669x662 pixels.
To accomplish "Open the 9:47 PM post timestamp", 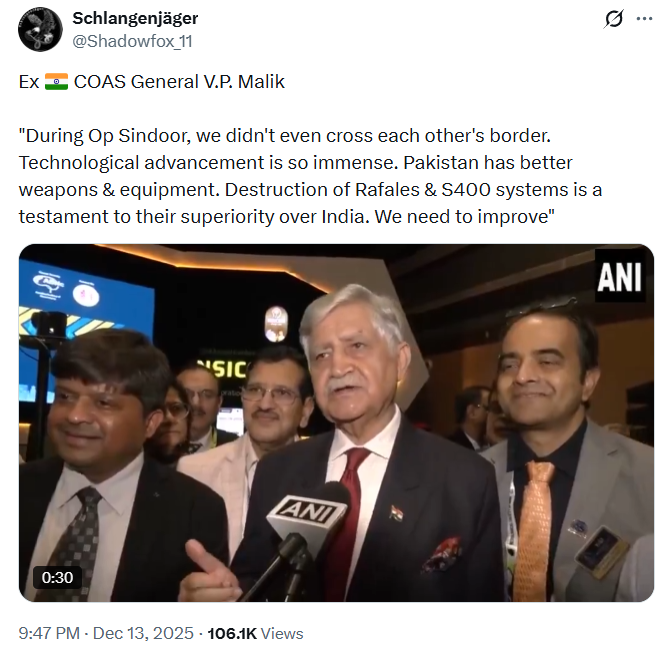I will 49,633.
